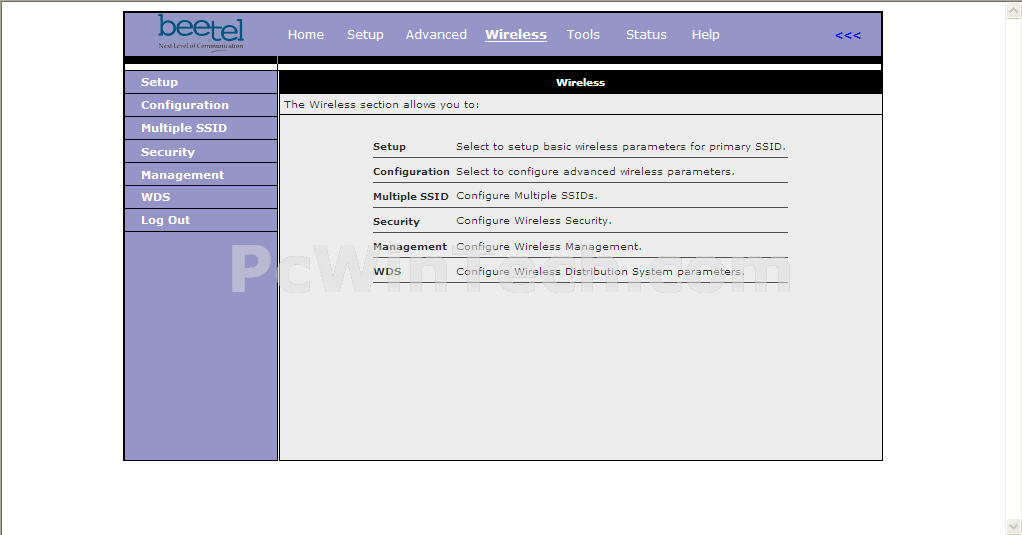Click 'Select to setup basic wireless parameters' text
The width and height of the screenshot is (1022, 535).
(621, 147)
